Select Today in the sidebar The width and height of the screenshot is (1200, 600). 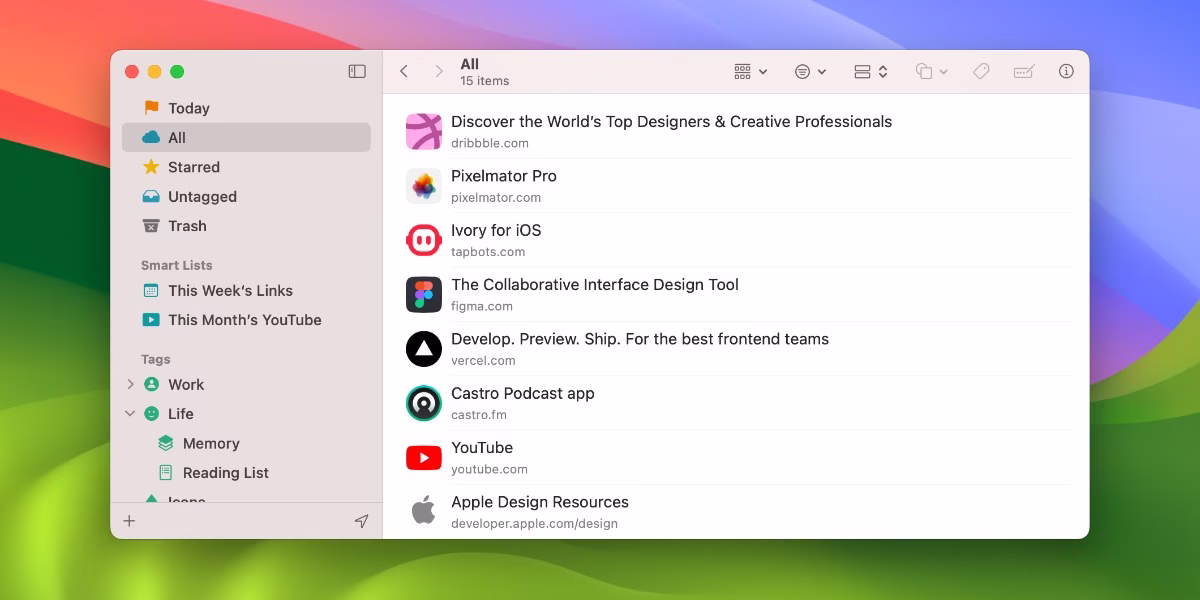point(246,108)
